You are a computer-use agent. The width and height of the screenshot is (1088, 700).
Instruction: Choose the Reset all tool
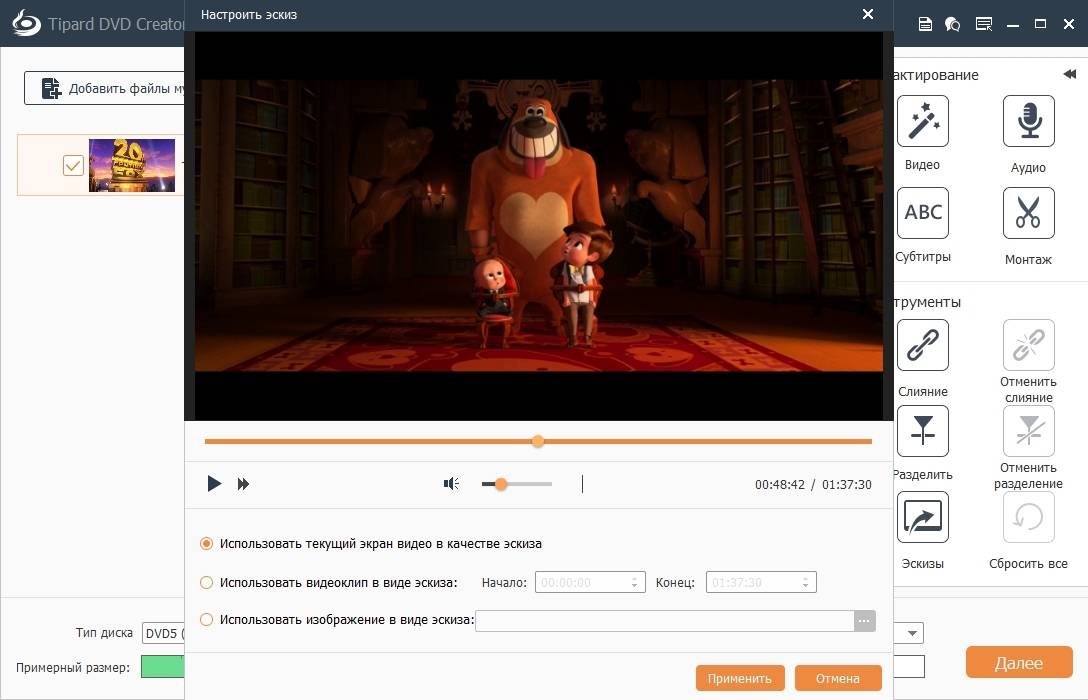[1028, 517]
